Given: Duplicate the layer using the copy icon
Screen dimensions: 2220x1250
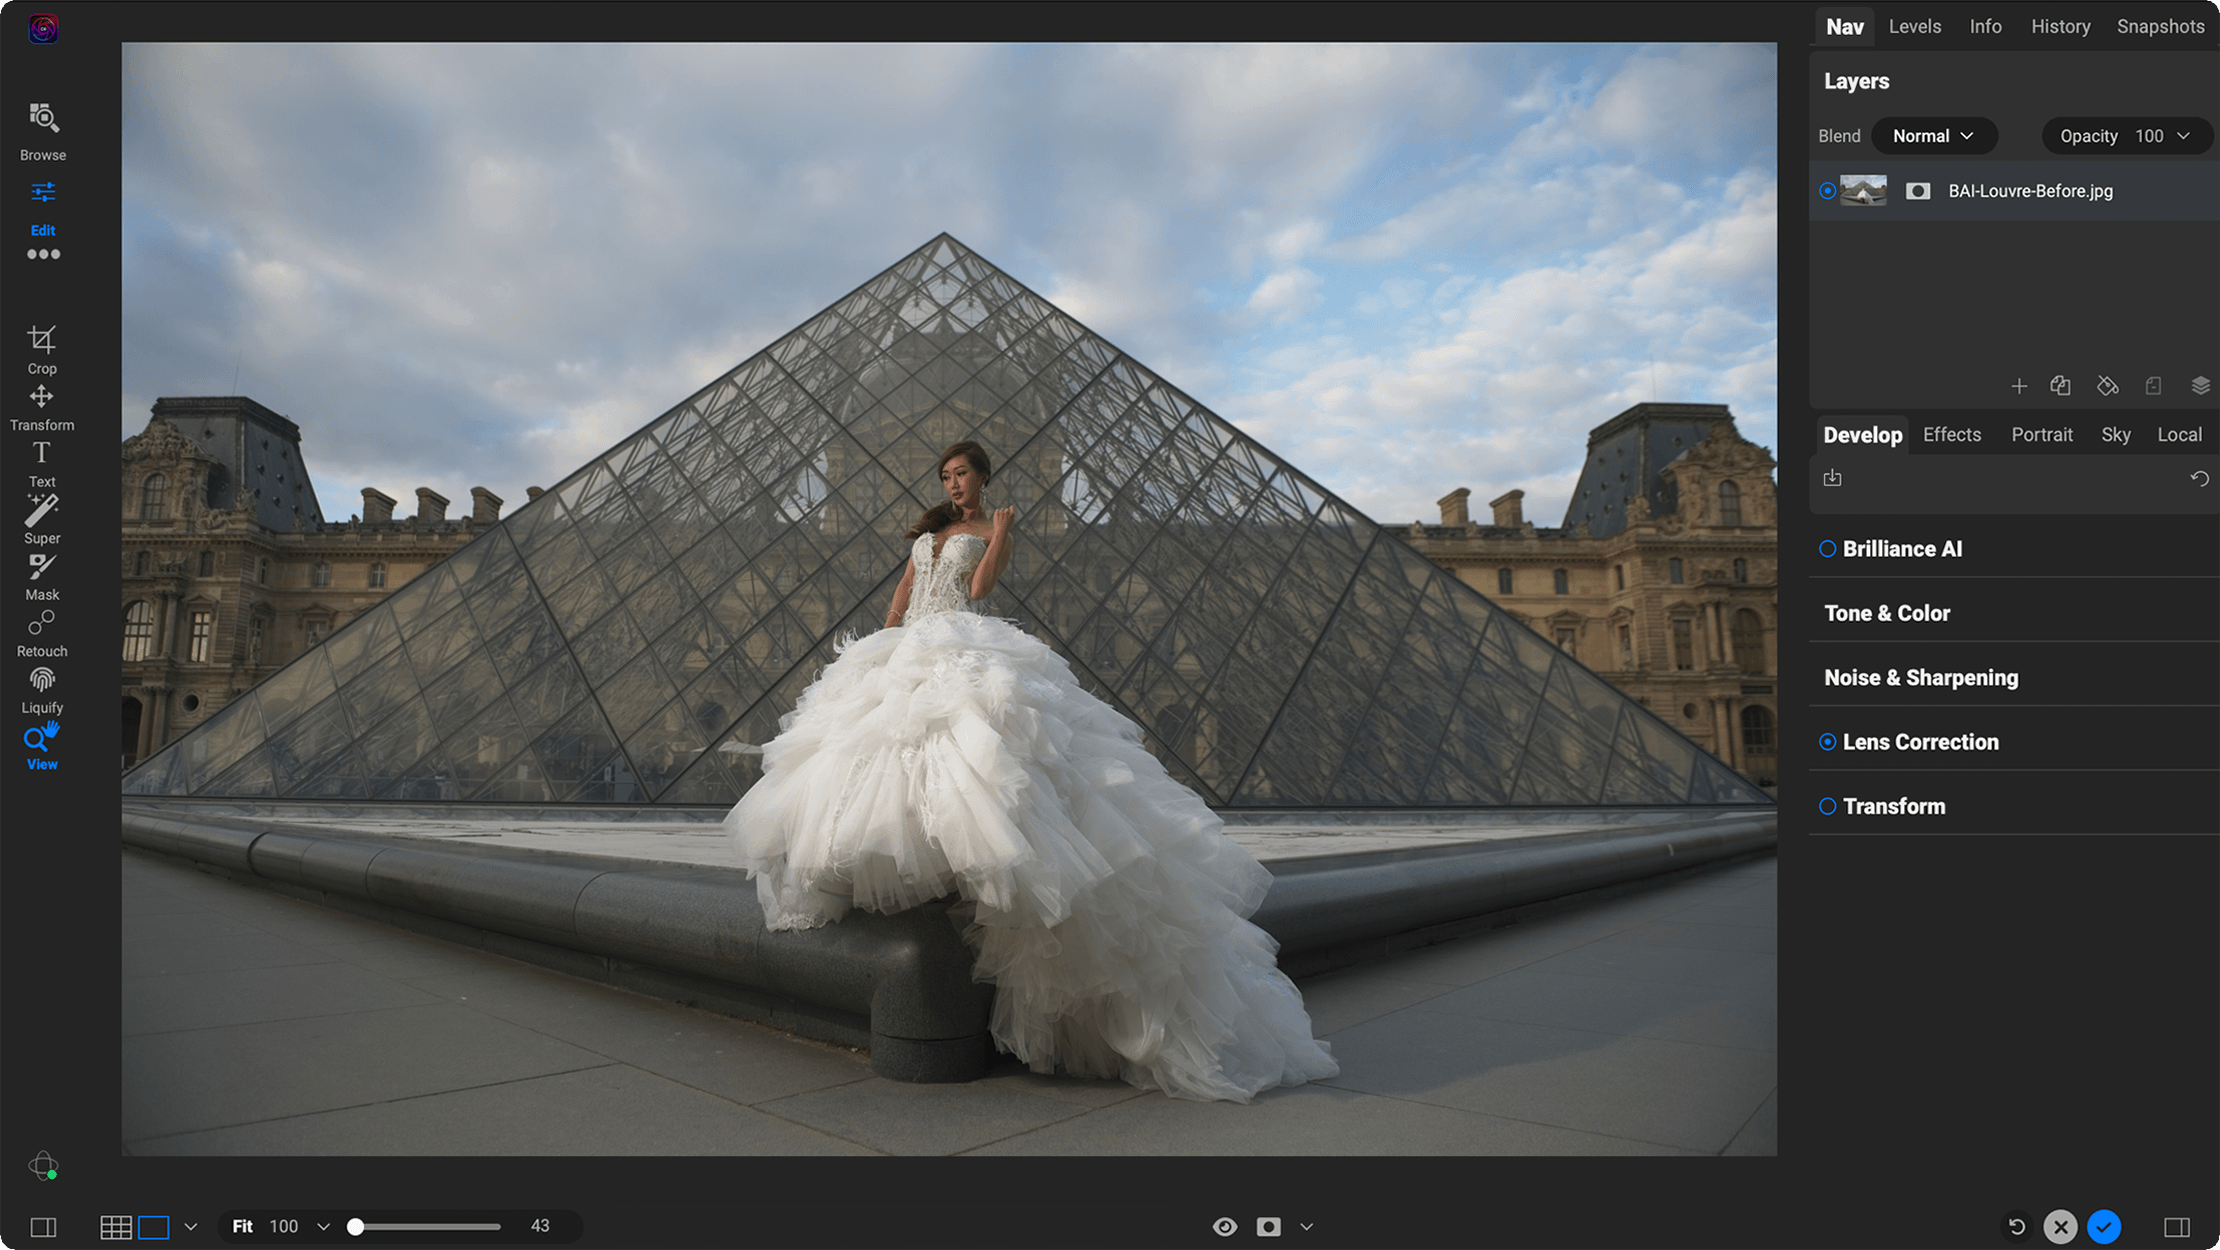Looking at the screenshot, I should (2060, 386).
